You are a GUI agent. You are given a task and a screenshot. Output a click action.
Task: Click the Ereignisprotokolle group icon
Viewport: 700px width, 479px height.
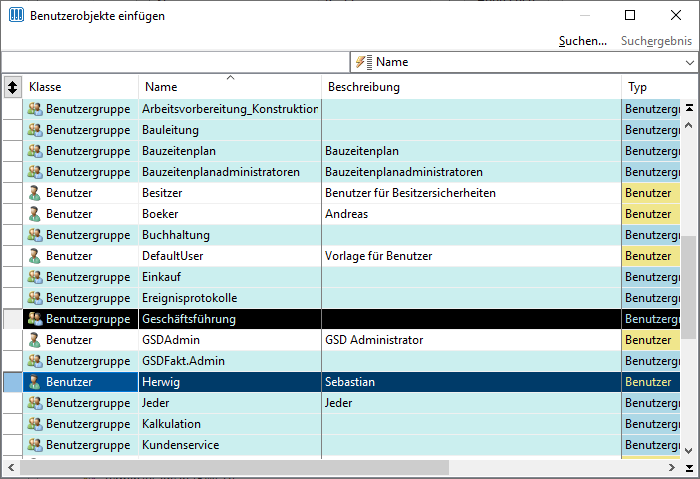(35, 298)
